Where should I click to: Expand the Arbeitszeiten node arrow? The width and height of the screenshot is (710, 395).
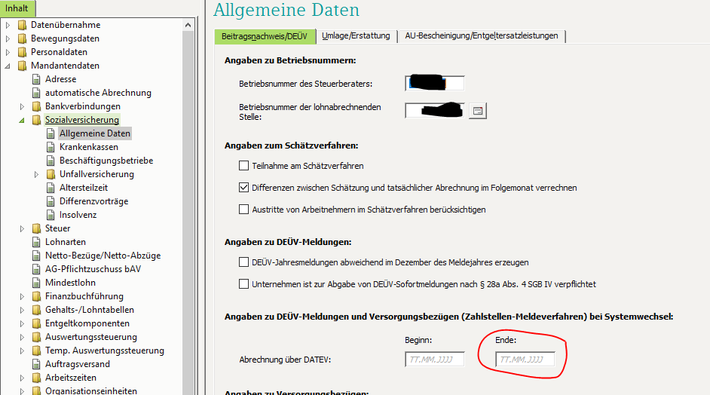click(22, 378)
